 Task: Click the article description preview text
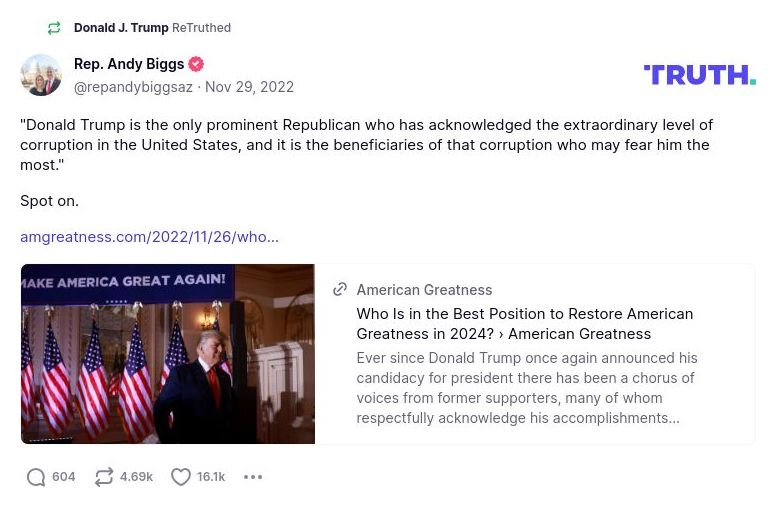coord(526,388)
